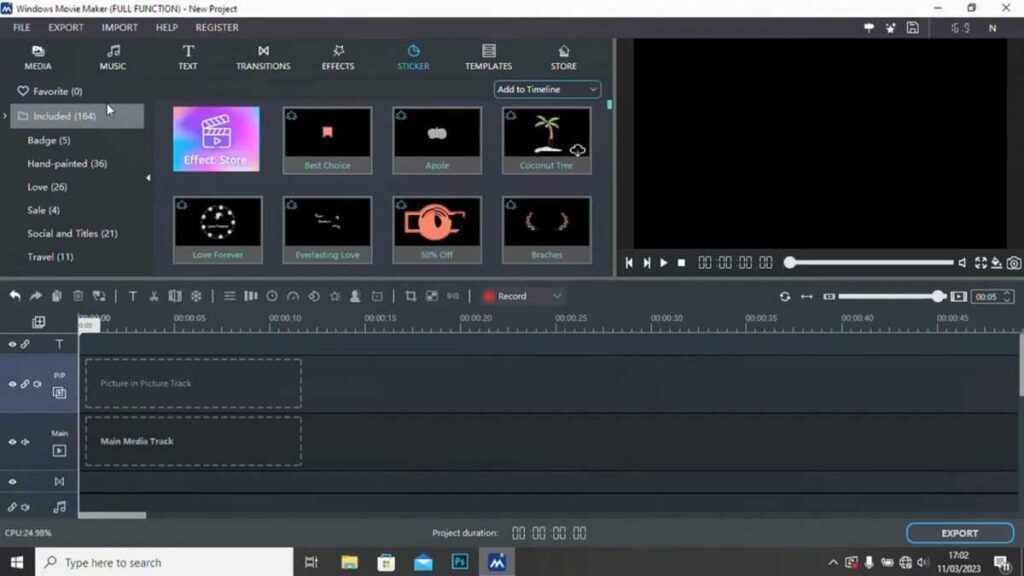Screen dimensions: 1024x576
Task: Select the Coconut Tree sticker thumbnail
Action: (x=547, y=140)
